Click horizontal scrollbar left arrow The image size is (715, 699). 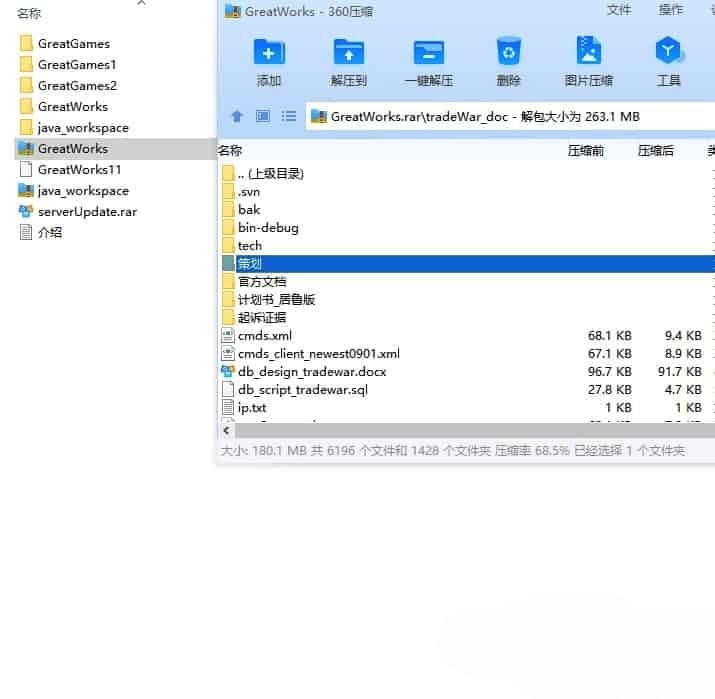227,430
